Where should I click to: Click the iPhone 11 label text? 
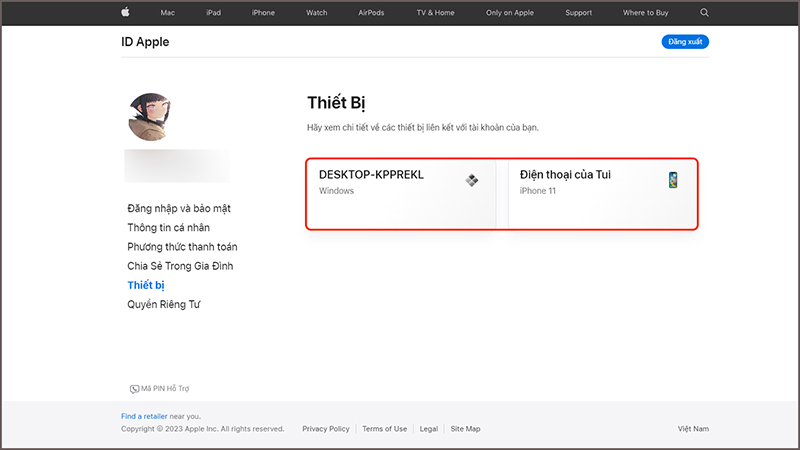coord(538,191)
